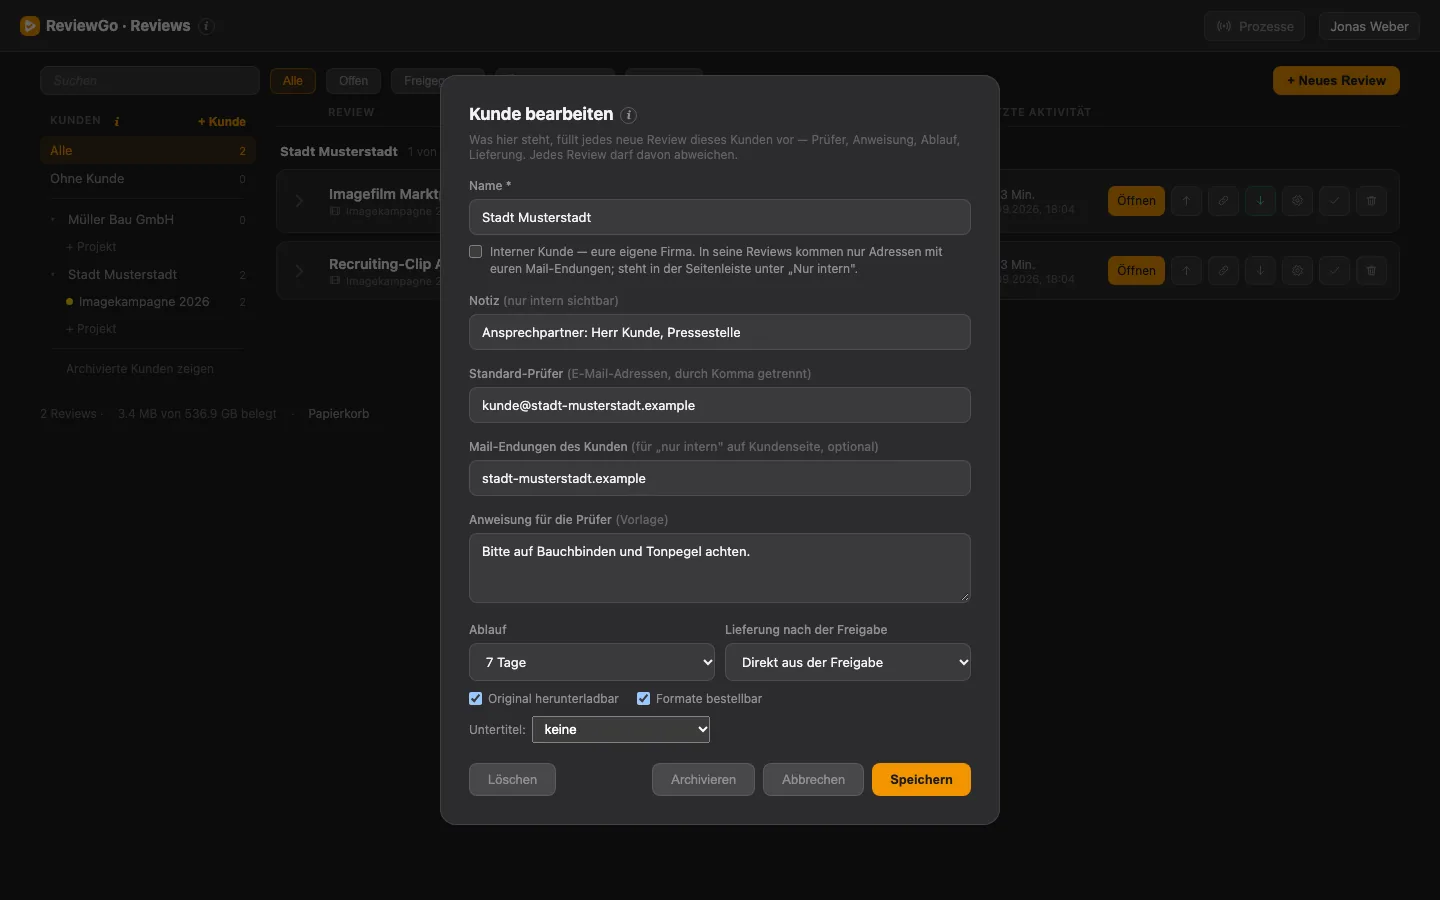Screen dimensions: 1440x900
Task: Copy link icon in Imagefilm Markt row
Action: [x=1223, y=201]
